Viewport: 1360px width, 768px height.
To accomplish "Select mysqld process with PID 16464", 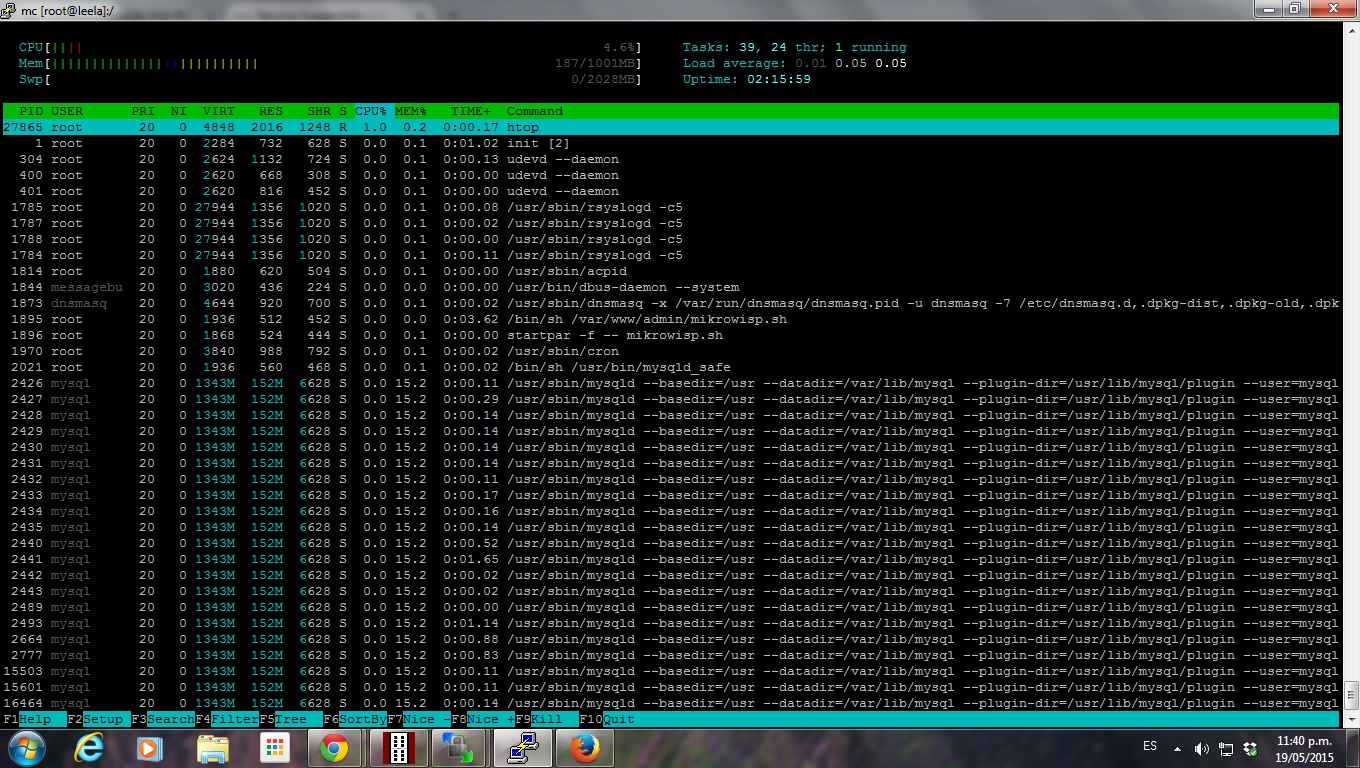I will click(x=671, y=703).
